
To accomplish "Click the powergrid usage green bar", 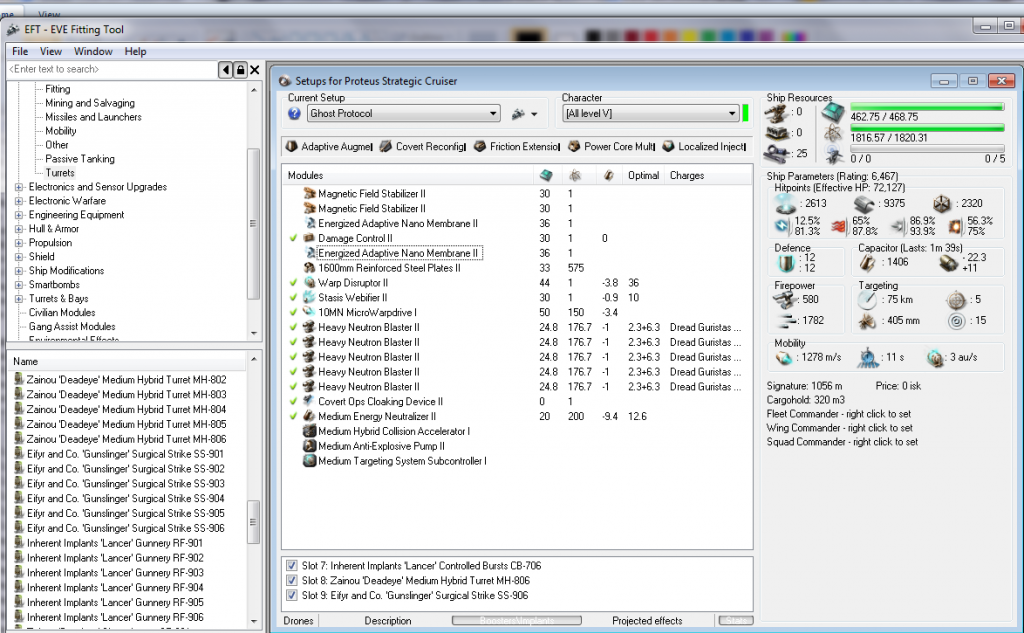I will (927, 128).
